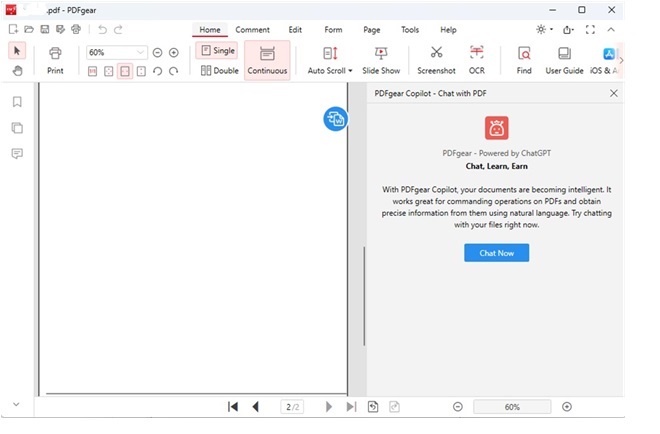Click the document vertical scrollbar
The height and width of the screenshot is (434, 660).
(364, 296)
